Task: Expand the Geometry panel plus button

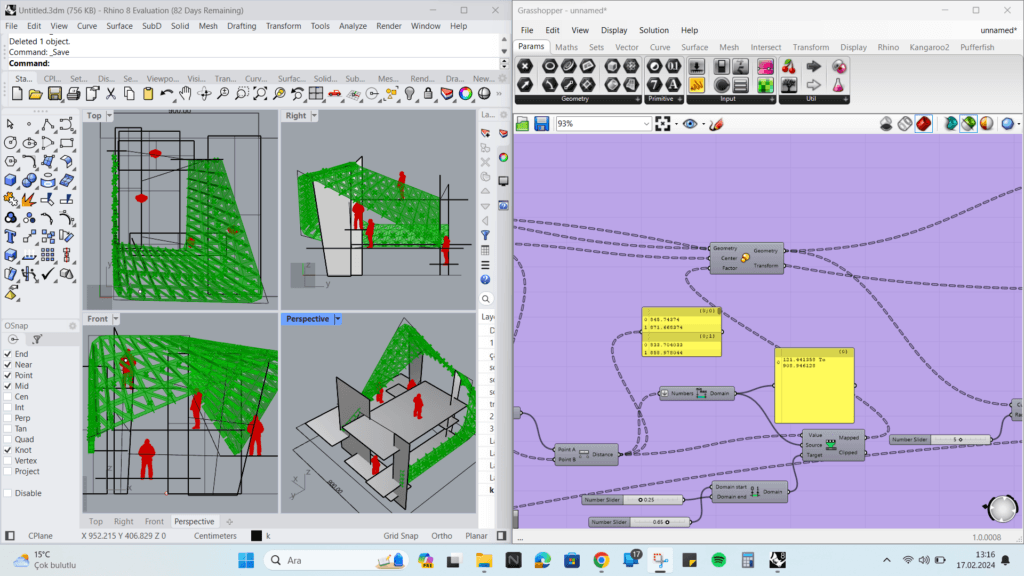Action: click(637, 99)
